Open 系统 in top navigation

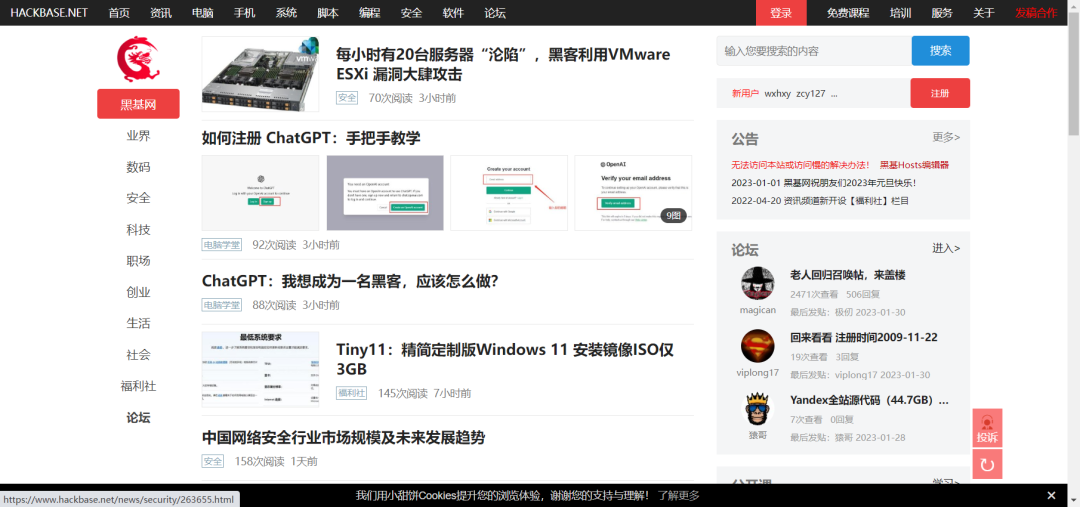[x=287, y=12]
